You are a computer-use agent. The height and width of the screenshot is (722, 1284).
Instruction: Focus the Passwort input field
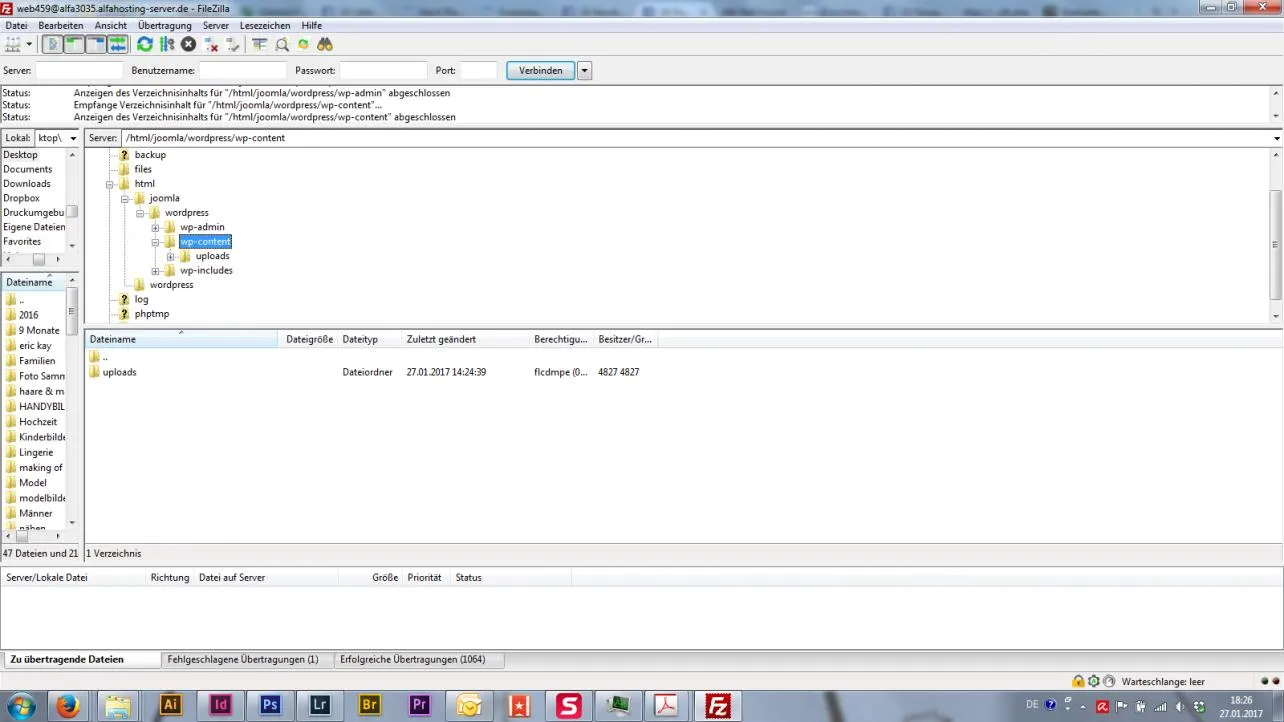(383, 70)
